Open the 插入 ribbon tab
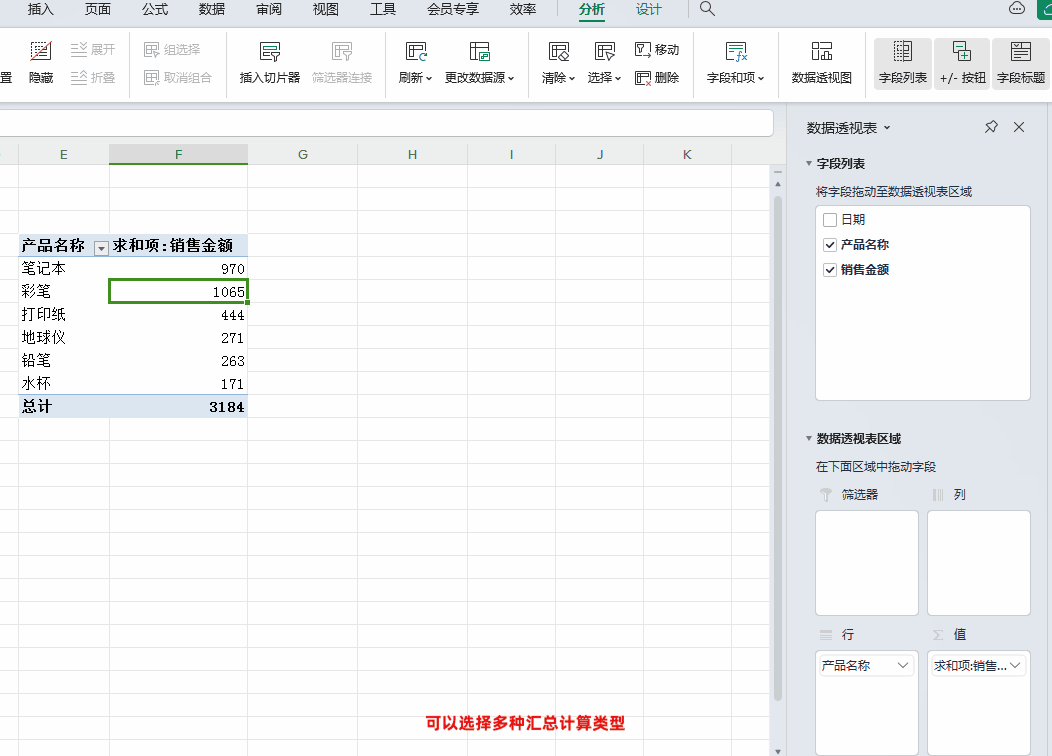Image resolution: width=1052 pixels, height=756 pixels. pos(40,9)
